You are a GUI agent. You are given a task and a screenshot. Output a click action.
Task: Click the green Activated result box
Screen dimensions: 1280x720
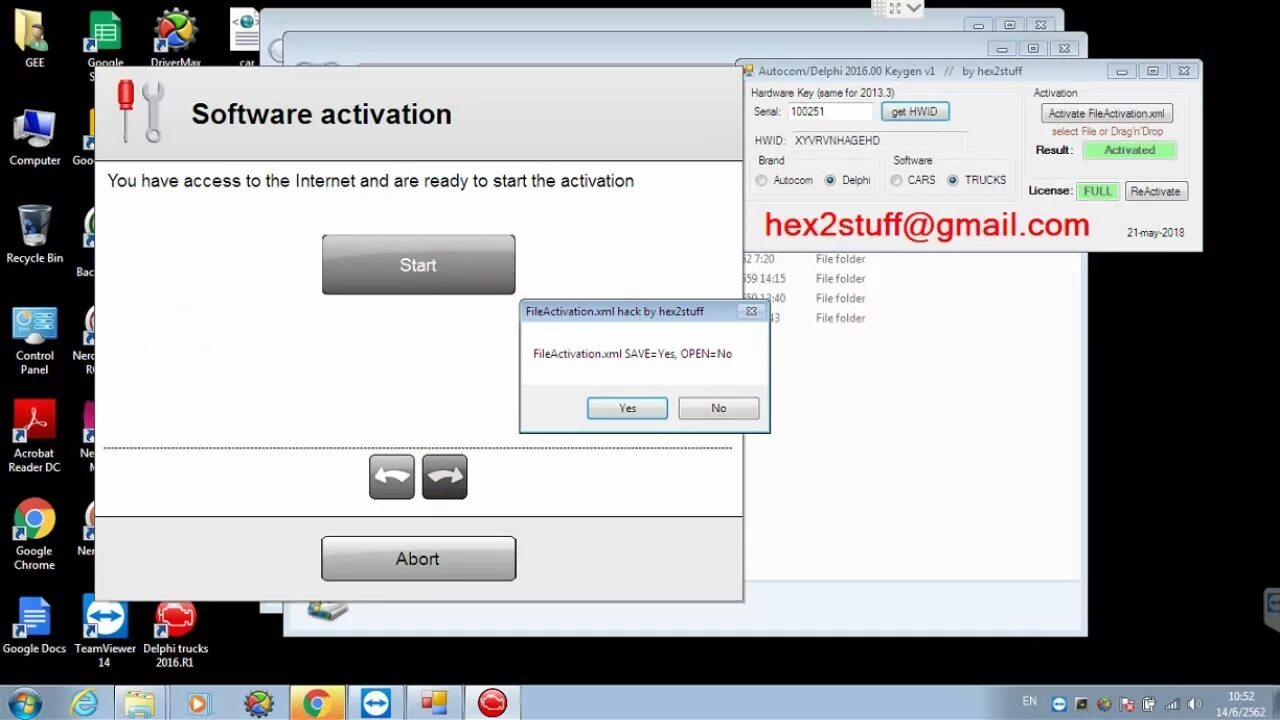click(1129, 150)
